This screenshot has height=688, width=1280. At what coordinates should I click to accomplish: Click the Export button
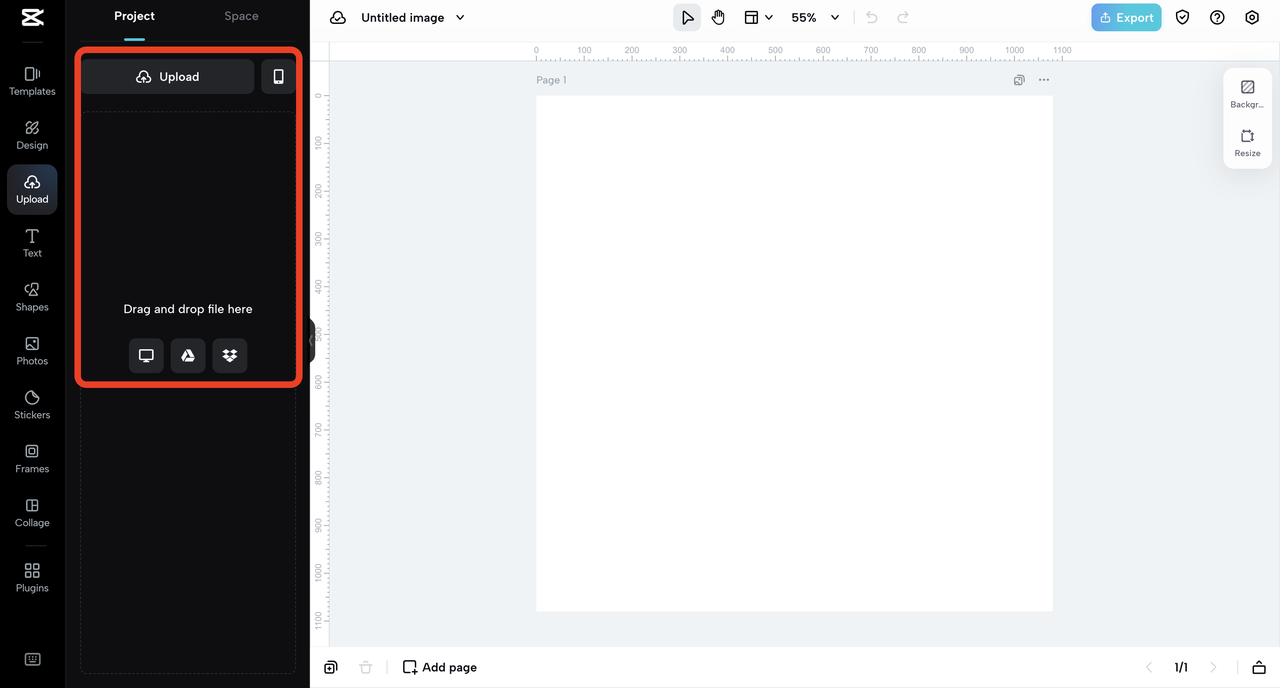coord(1126,17)
